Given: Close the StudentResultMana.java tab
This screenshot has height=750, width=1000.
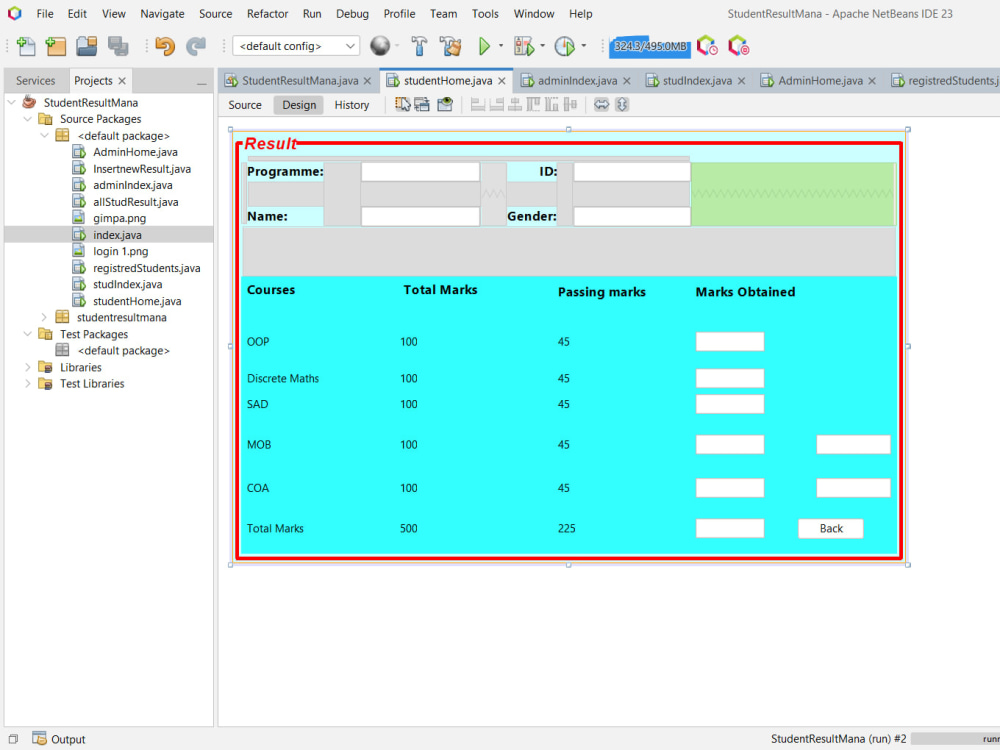Looking at the screenshot, I should (x=367, y=81).
